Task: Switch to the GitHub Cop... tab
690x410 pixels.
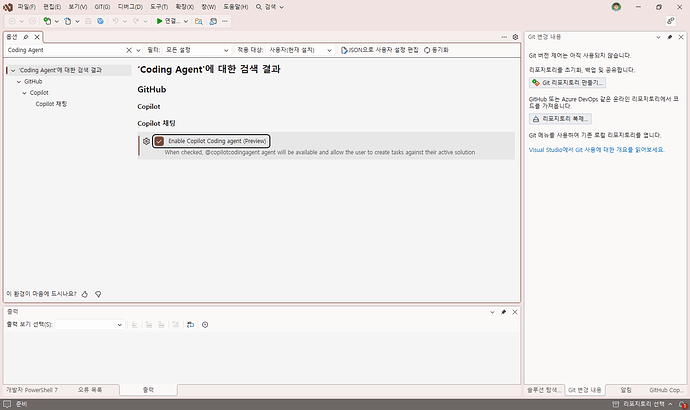Action: click(666, 390)
